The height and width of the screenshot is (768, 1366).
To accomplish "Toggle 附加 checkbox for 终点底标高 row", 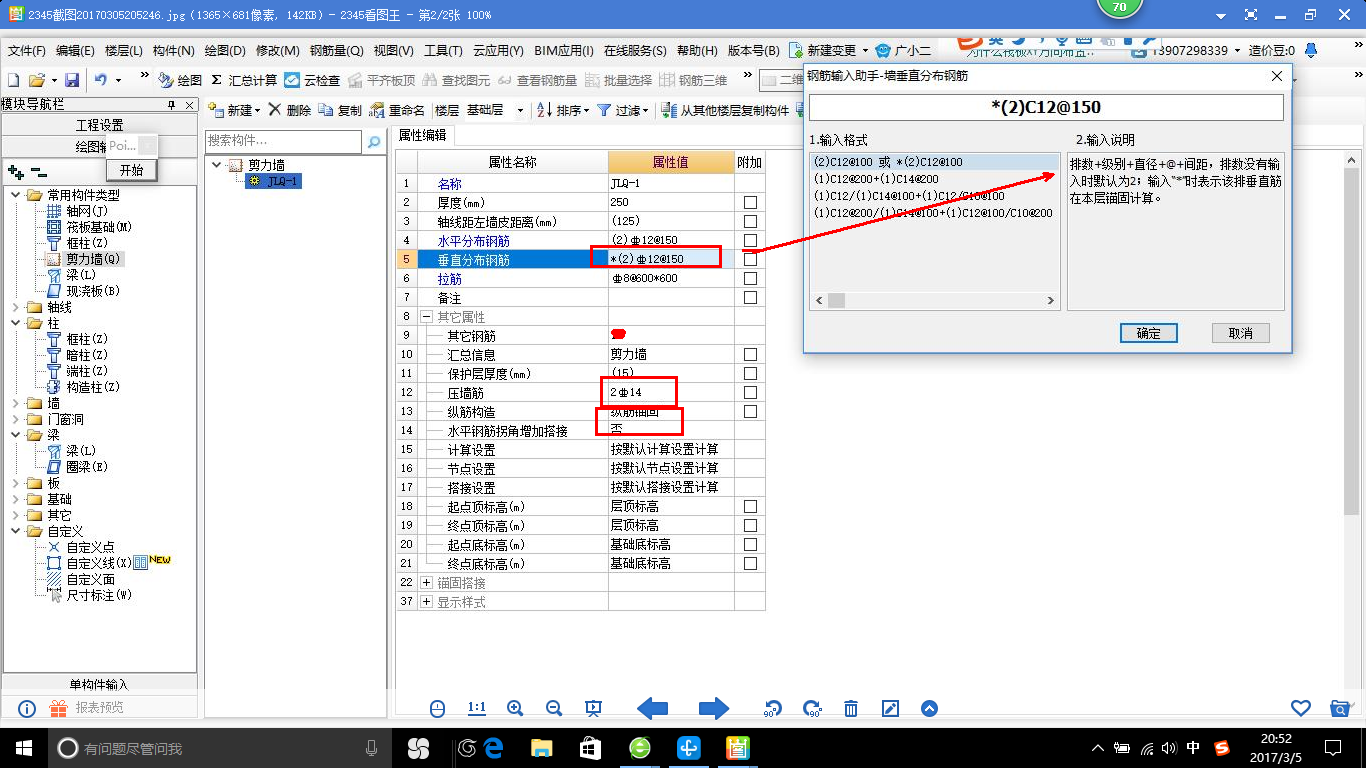I will click(750, 563).
